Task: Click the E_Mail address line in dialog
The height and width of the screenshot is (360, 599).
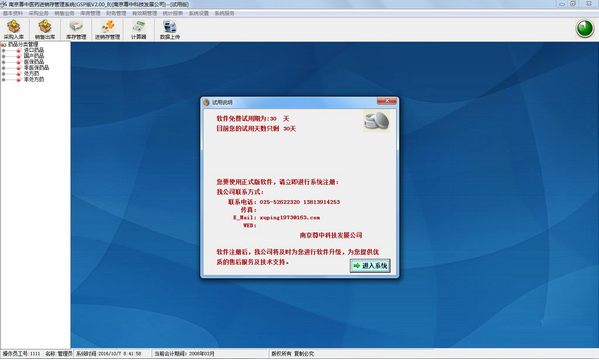Action: tap(277, 217)
